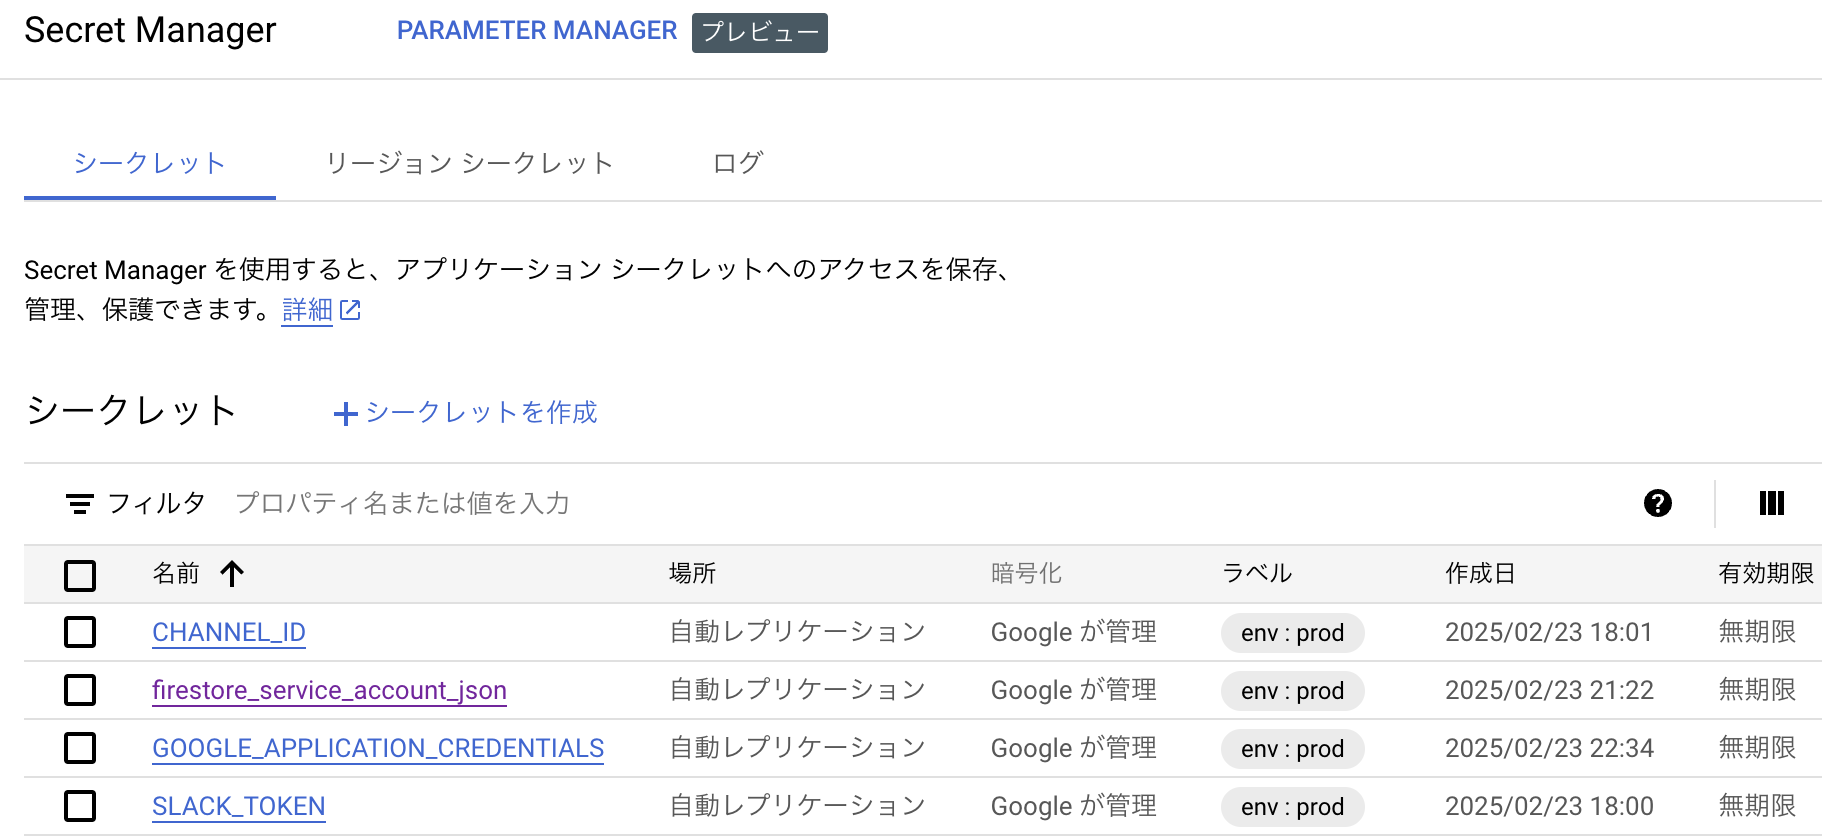Screen dimensions: 1822x838
Task: Open the column display options icon
Action: pos(1771,503)
